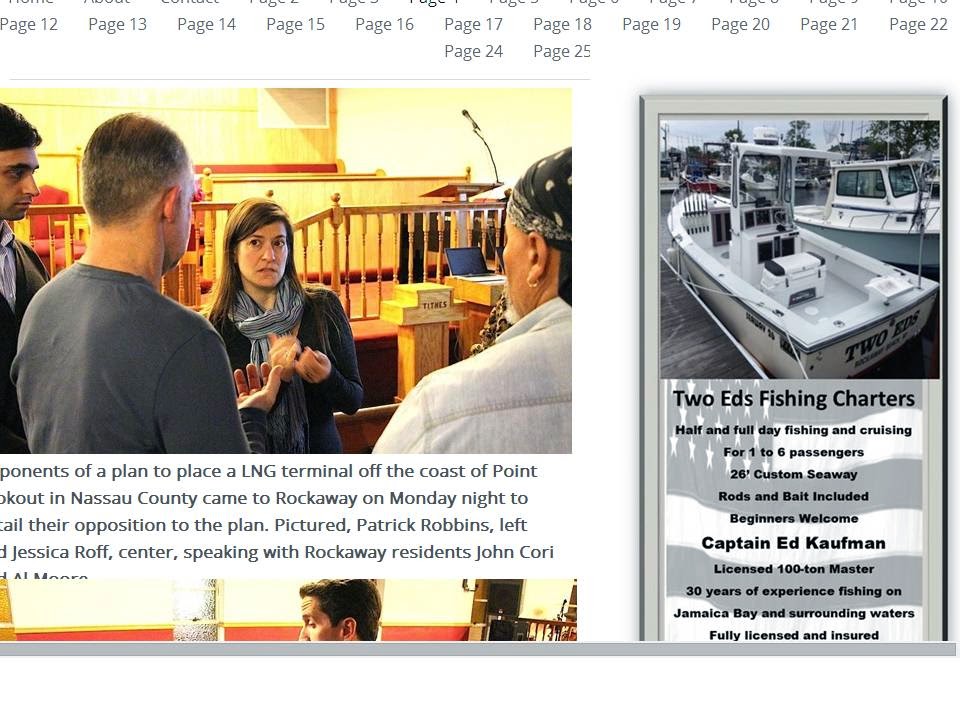Viewport: 960px width, 720px height.
Task: Select Page 16 in navigation
Action: (384, 24)
